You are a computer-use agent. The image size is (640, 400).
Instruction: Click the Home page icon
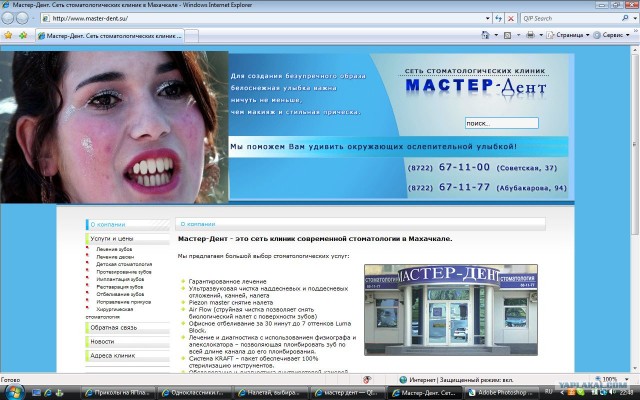[485, 35]
